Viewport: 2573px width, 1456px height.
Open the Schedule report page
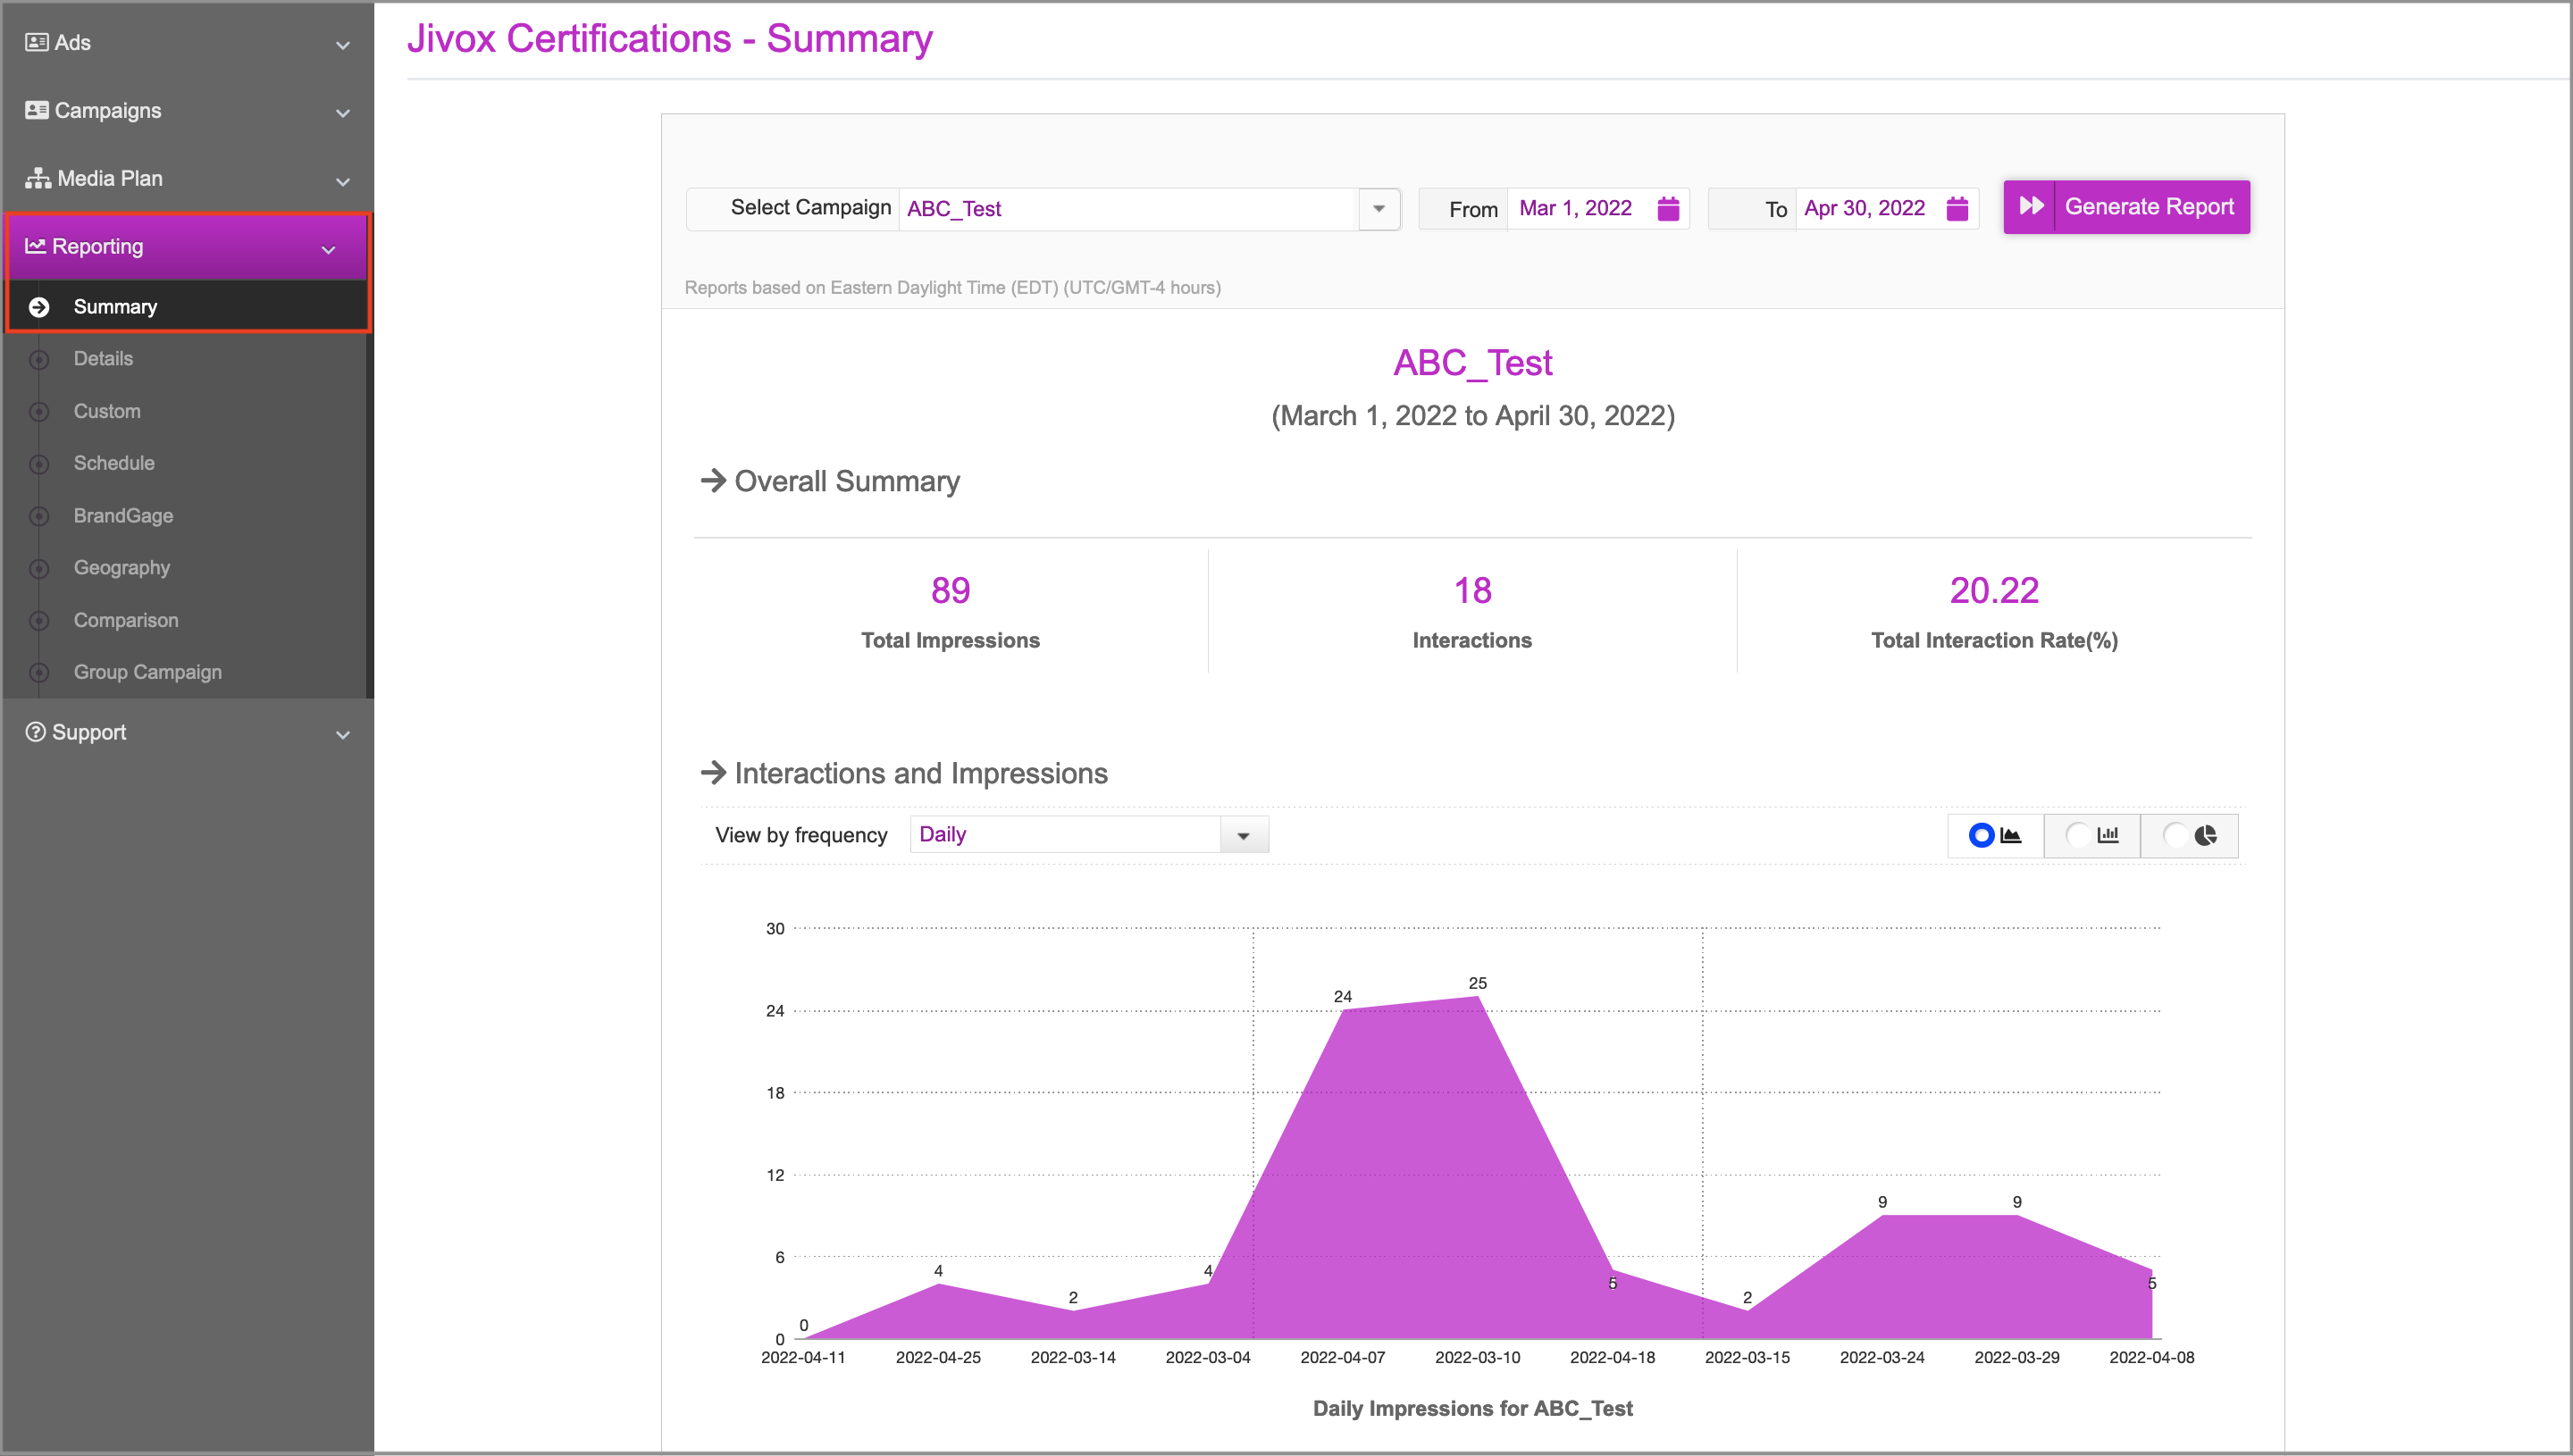coord(114,463)
